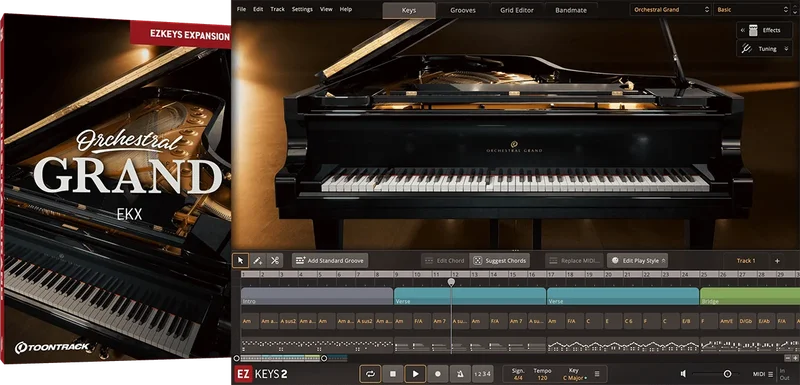Select the scissors split tool
The height and width of the screenshot is (385, 800).
pyautogui.click(x=274, y=261)
